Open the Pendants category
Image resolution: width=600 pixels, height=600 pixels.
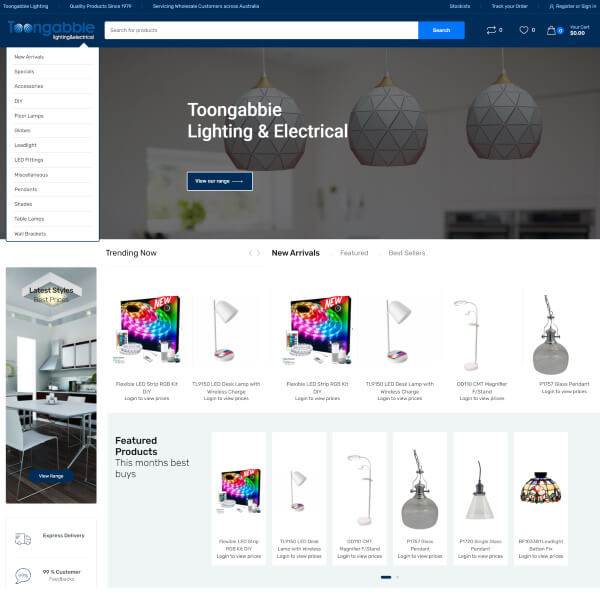pos(26,189)
